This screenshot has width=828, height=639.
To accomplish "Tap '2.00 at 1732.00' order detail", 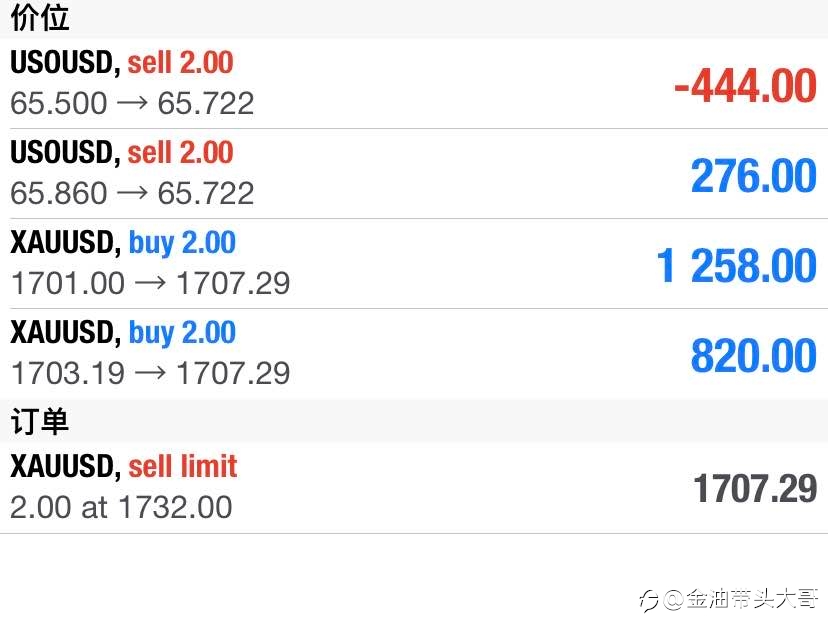I will click(x=121, y=507).
